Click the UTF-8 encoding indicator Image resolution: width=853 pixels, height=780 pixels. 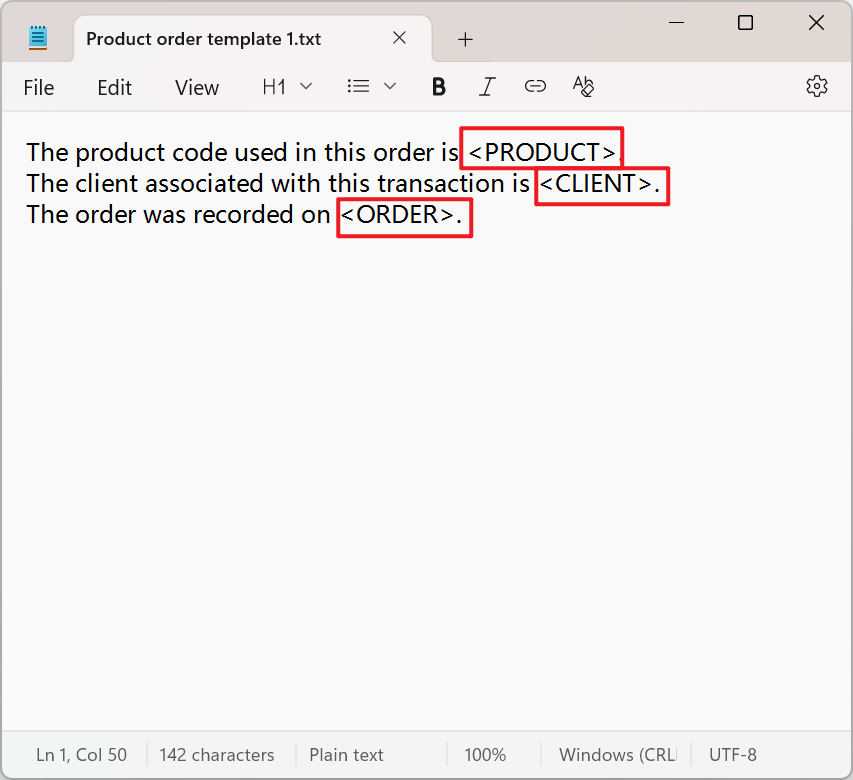(732, 754)
